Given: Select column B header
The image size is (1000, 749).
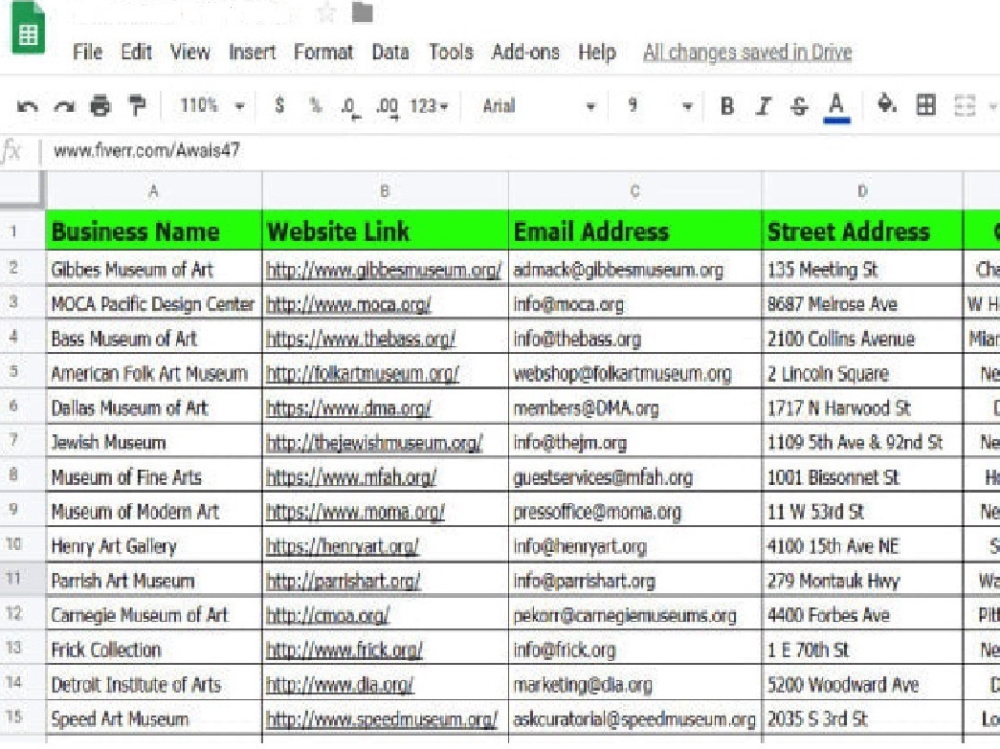Looking at the screenshot, I should pos(385,191).
